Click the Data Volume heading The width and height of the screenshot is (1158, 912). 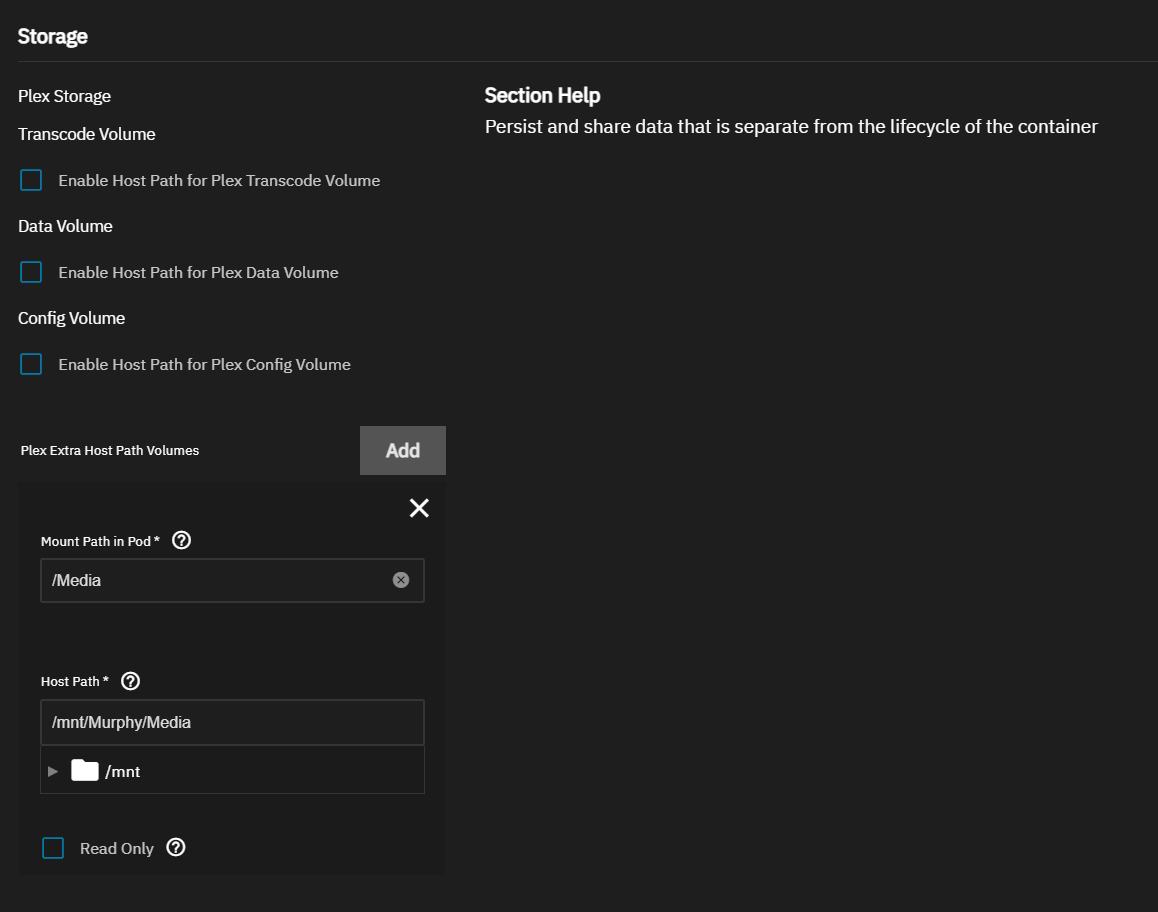click(65, 226)
